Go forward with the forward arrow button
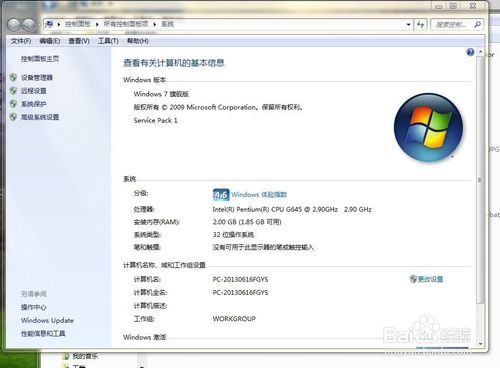500x368 pixels. (29, 24)
